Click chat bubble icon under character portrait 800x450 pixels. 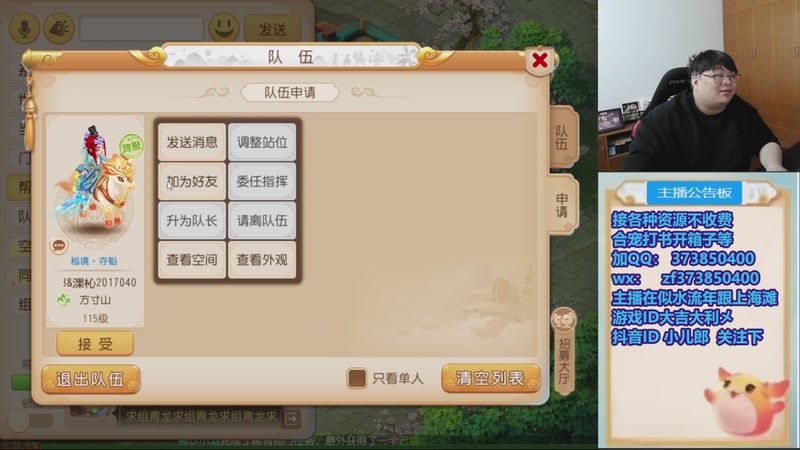click(59, 246)
